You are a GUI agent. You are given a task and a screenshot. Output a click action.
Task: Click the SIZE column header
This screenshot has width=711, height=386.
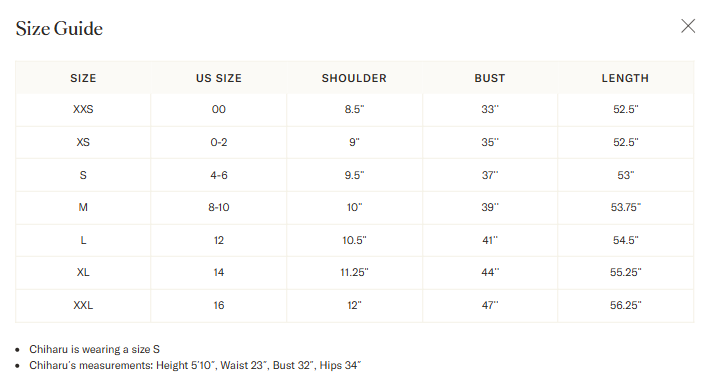point(83,78)
